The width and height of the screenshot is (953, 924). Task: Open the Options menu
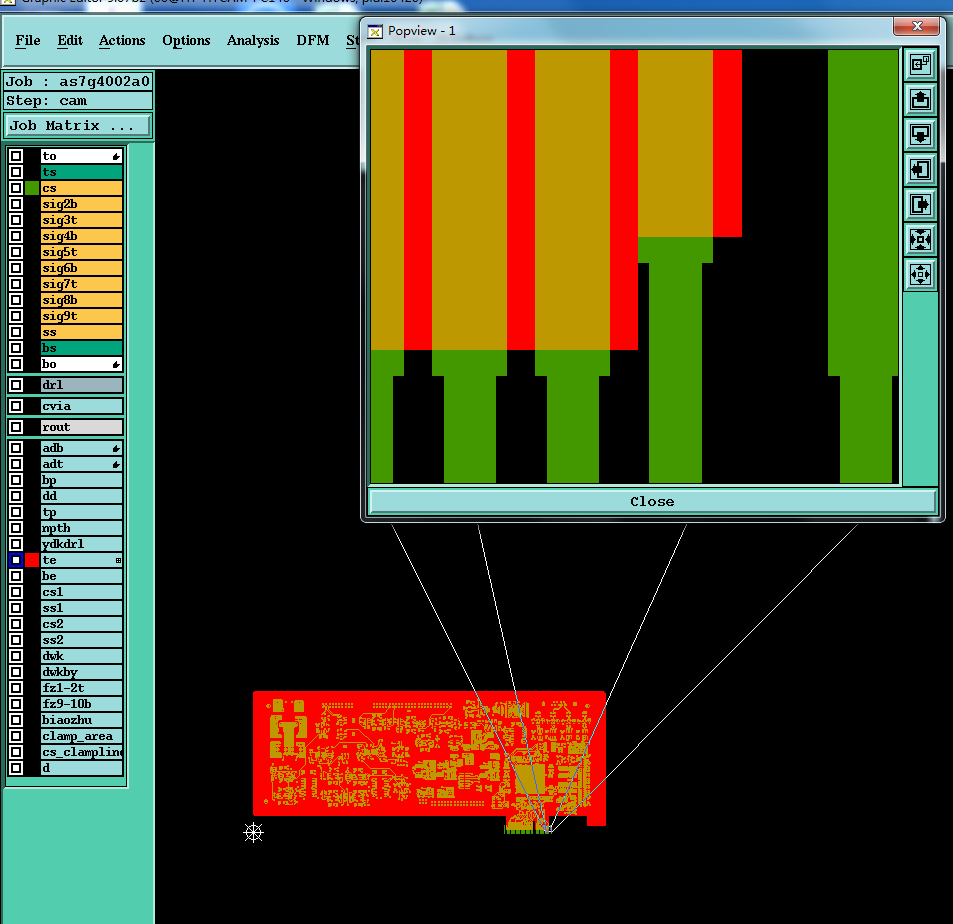186,41
